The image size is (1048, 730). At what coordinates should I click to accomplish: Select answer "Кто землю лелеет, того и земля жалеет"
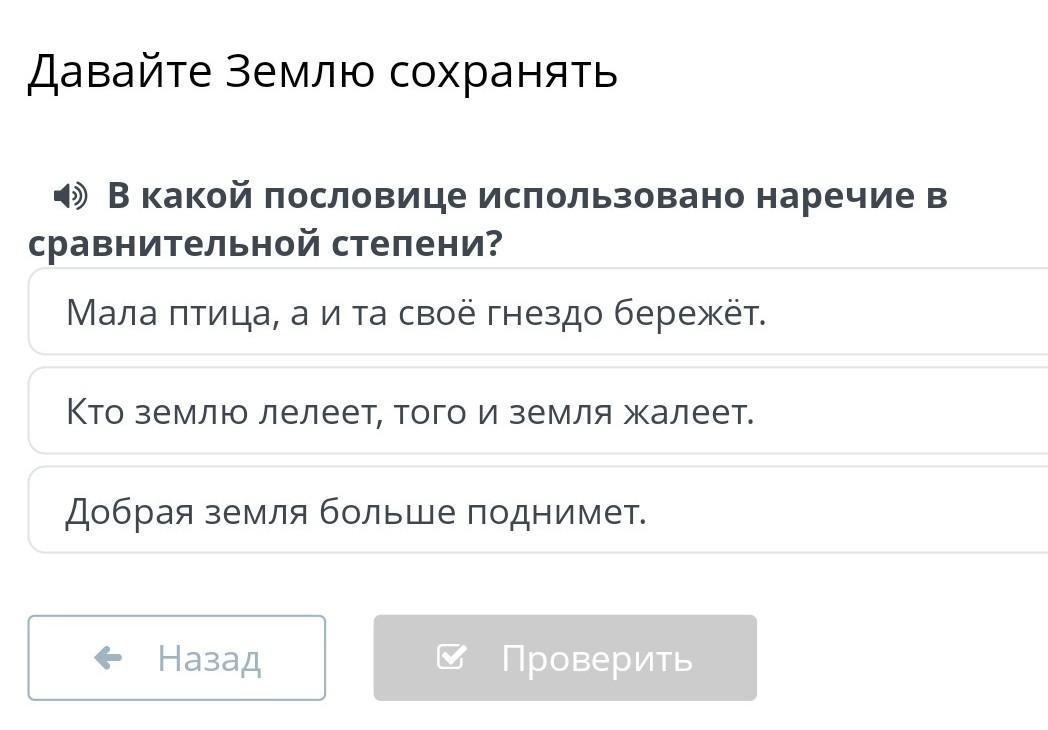(538, 411)
